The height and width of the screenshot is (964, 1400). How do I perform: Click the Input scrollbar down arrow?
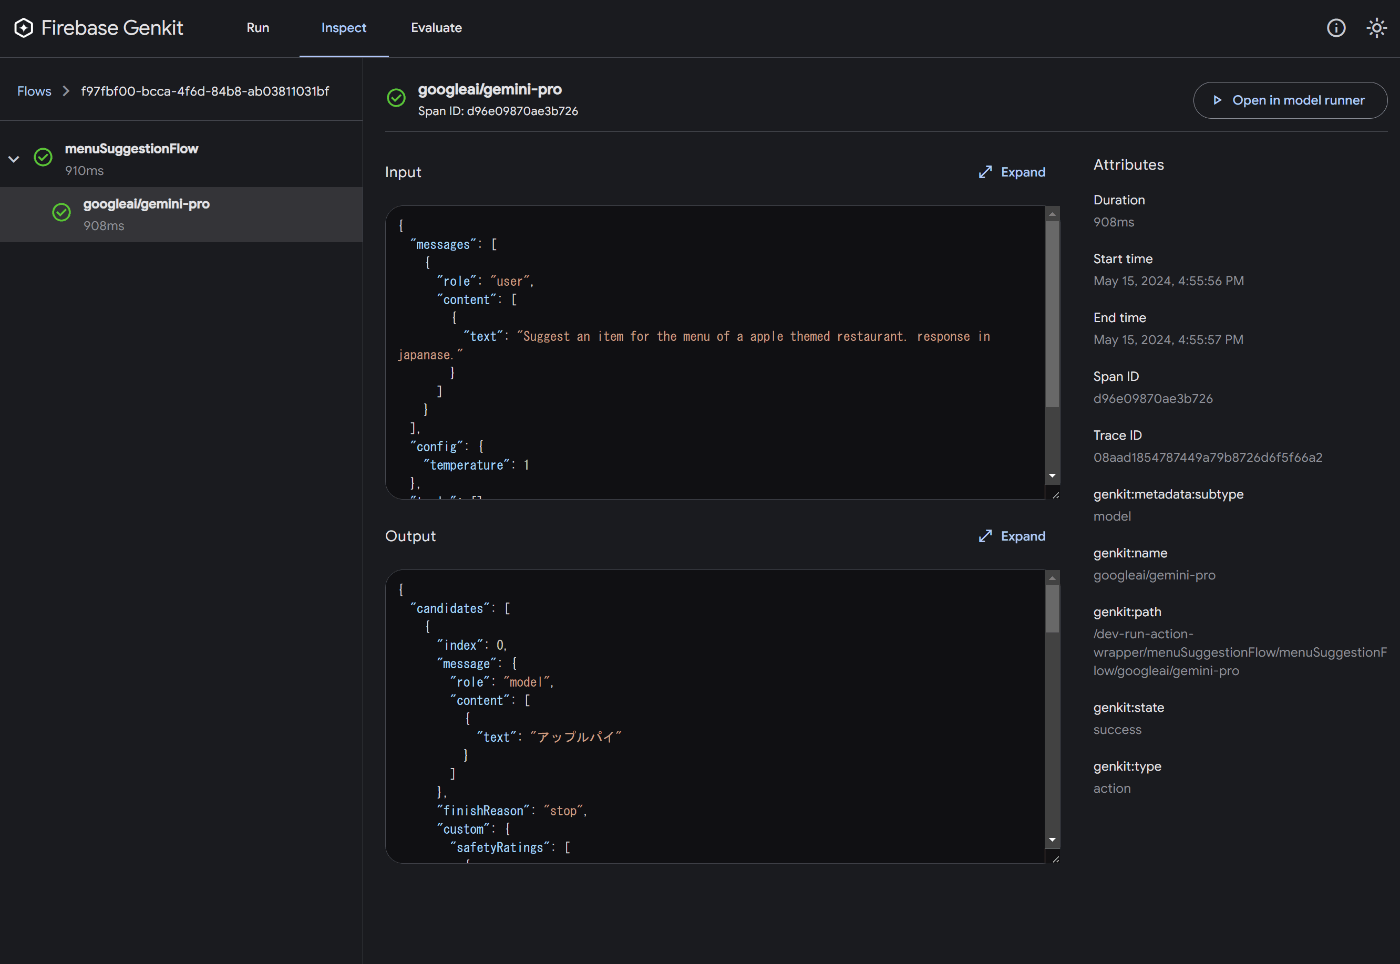(x=1052, y=476)
